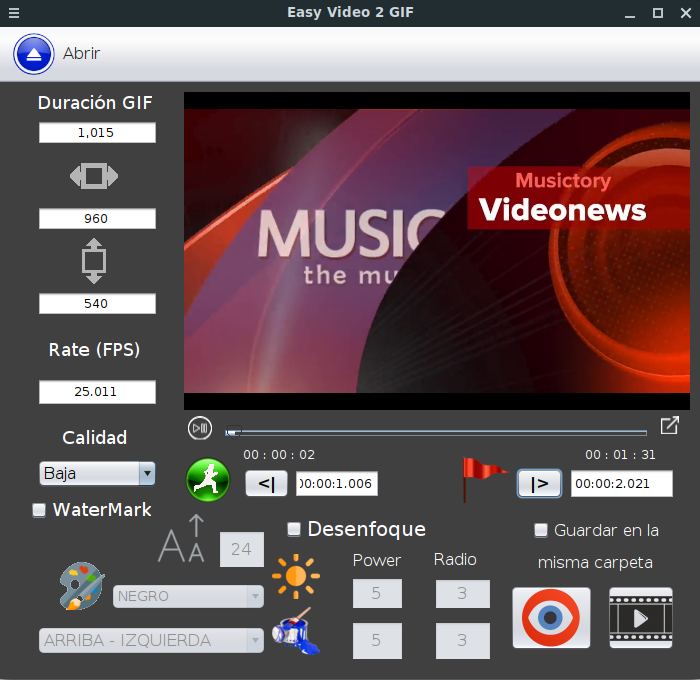This screenshot has width=700, height=680.
Task: Click the red flag end marker icon
Action: (x=485, y=480)
